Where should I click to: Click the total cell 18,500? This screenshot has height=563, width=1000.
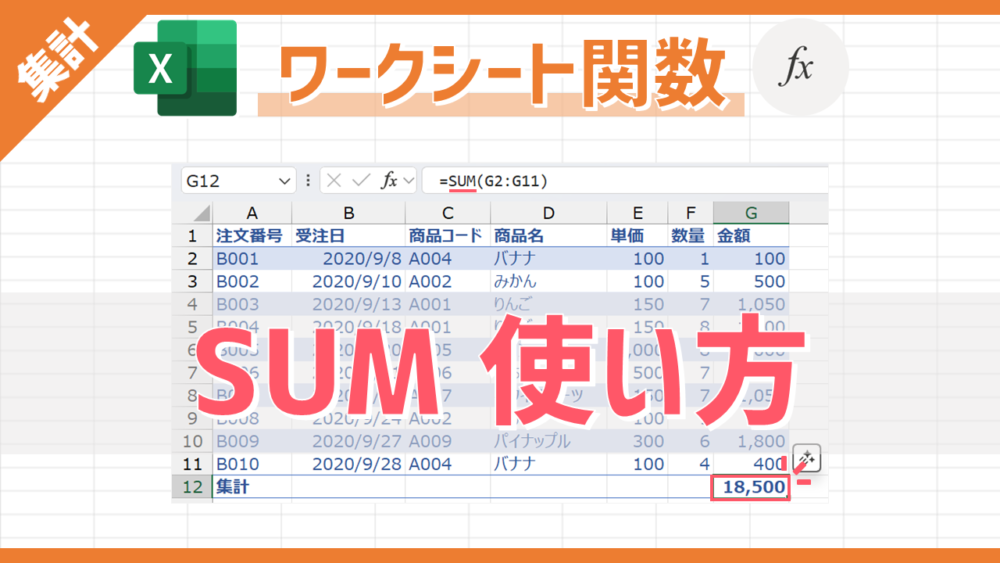(751, 487)
